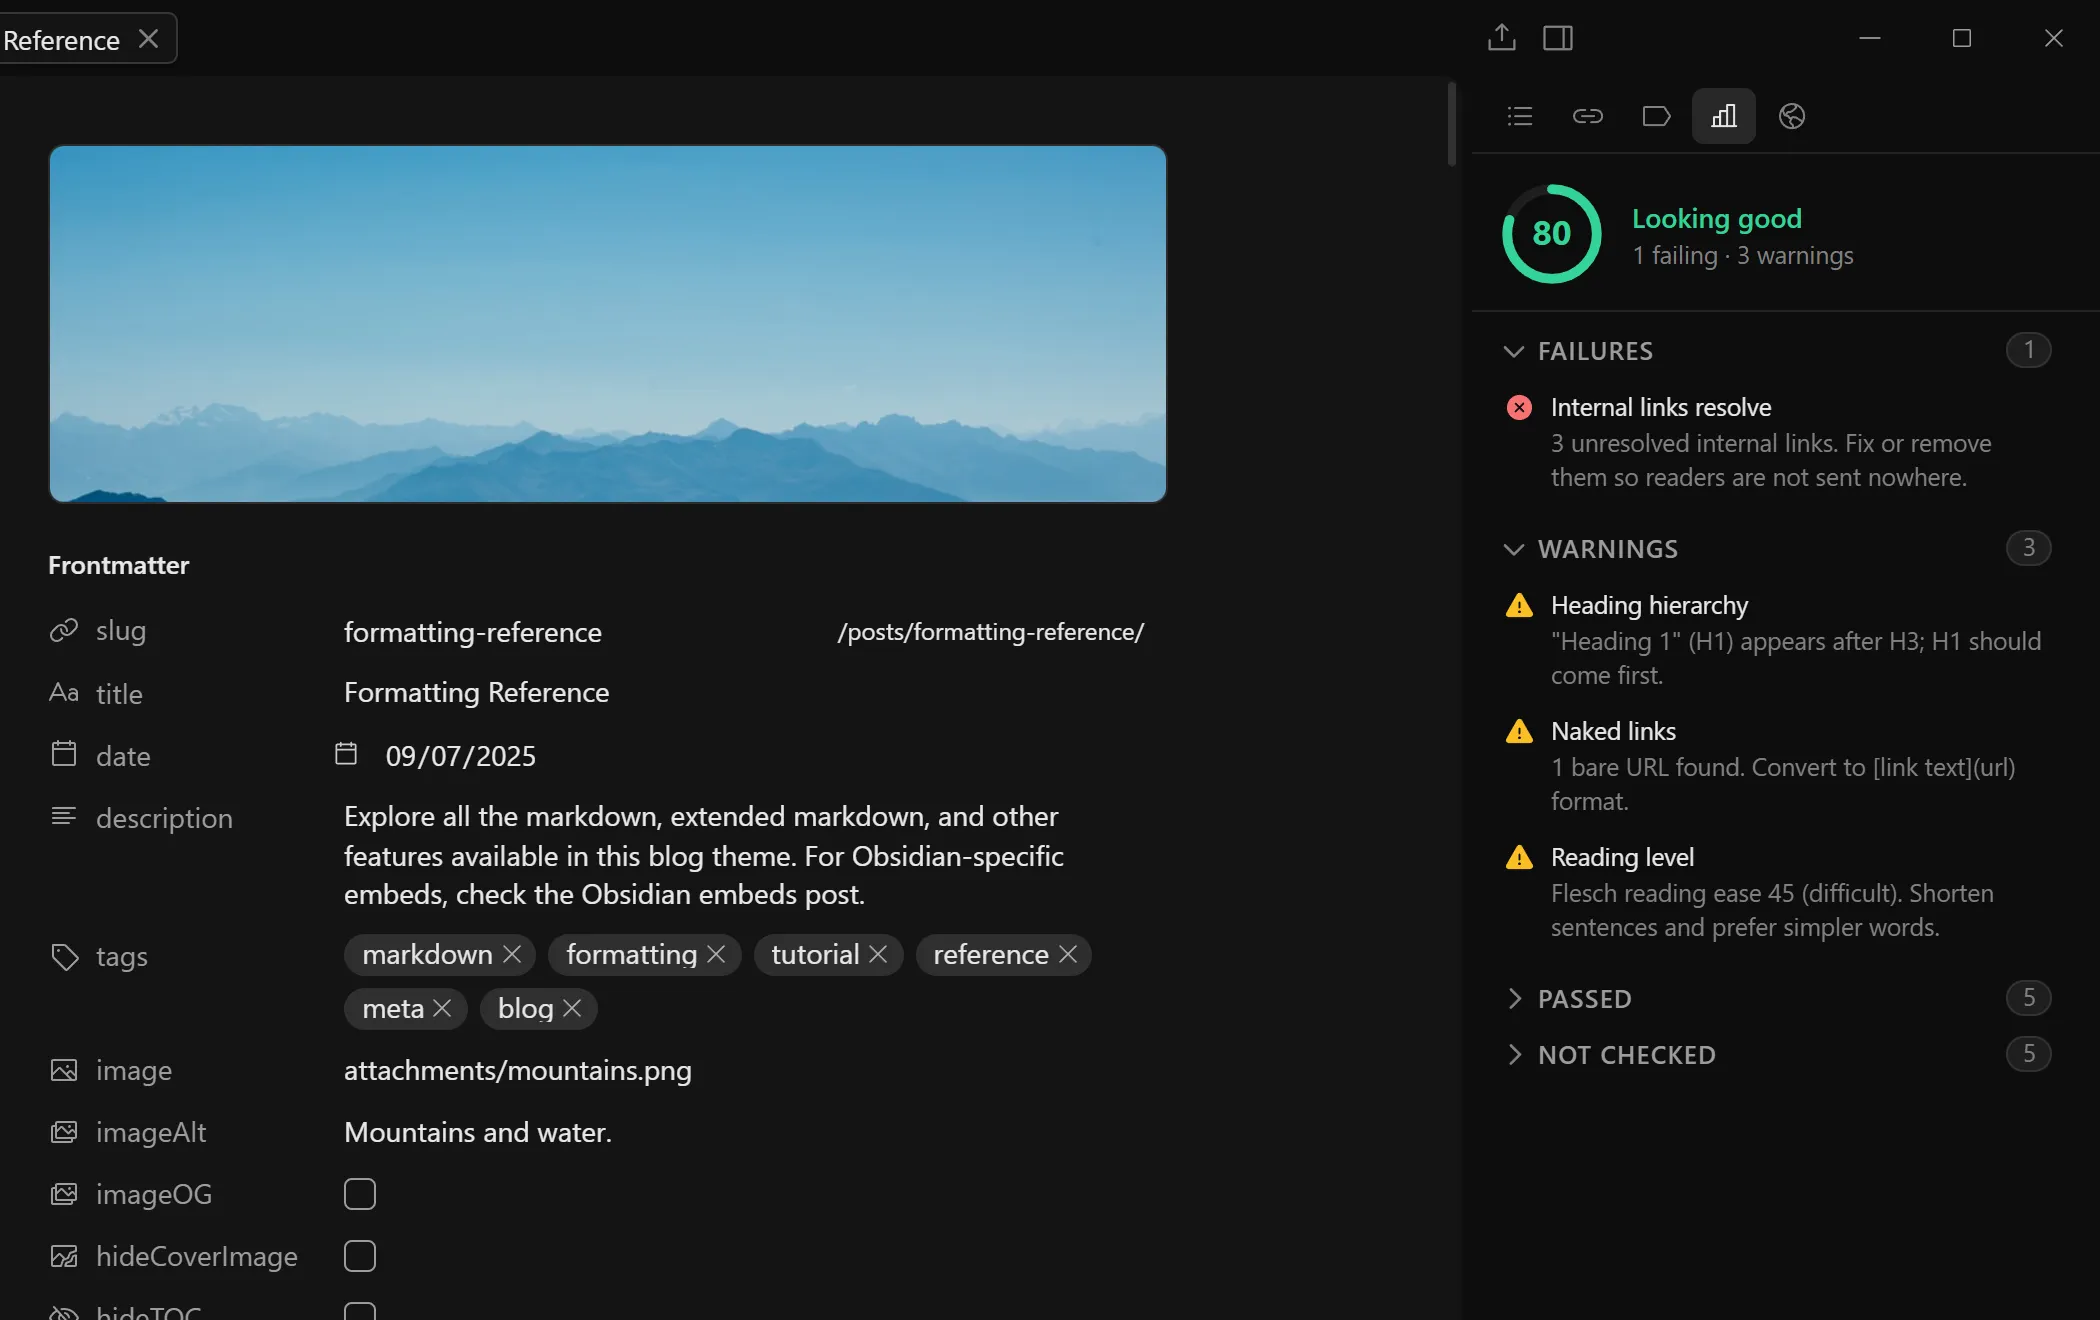Toggle the hideCoverImage checkbox
The image size is (2100, 1320).
tap(360, 1256)
